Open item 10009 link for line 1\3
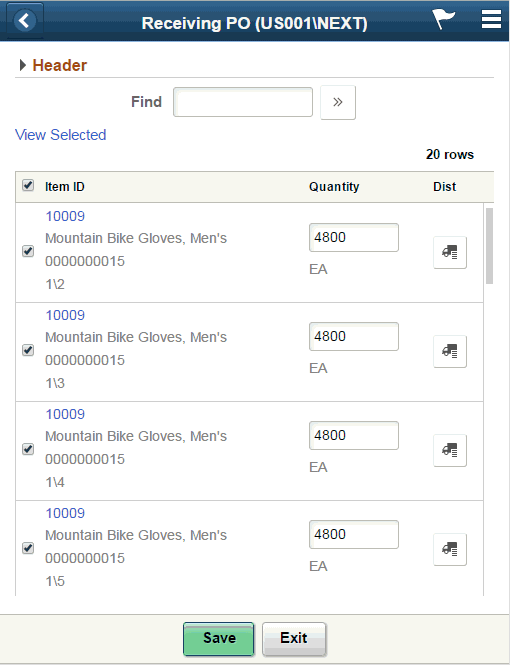Screen dimensions: 510x665 click(x=65, y=315)
